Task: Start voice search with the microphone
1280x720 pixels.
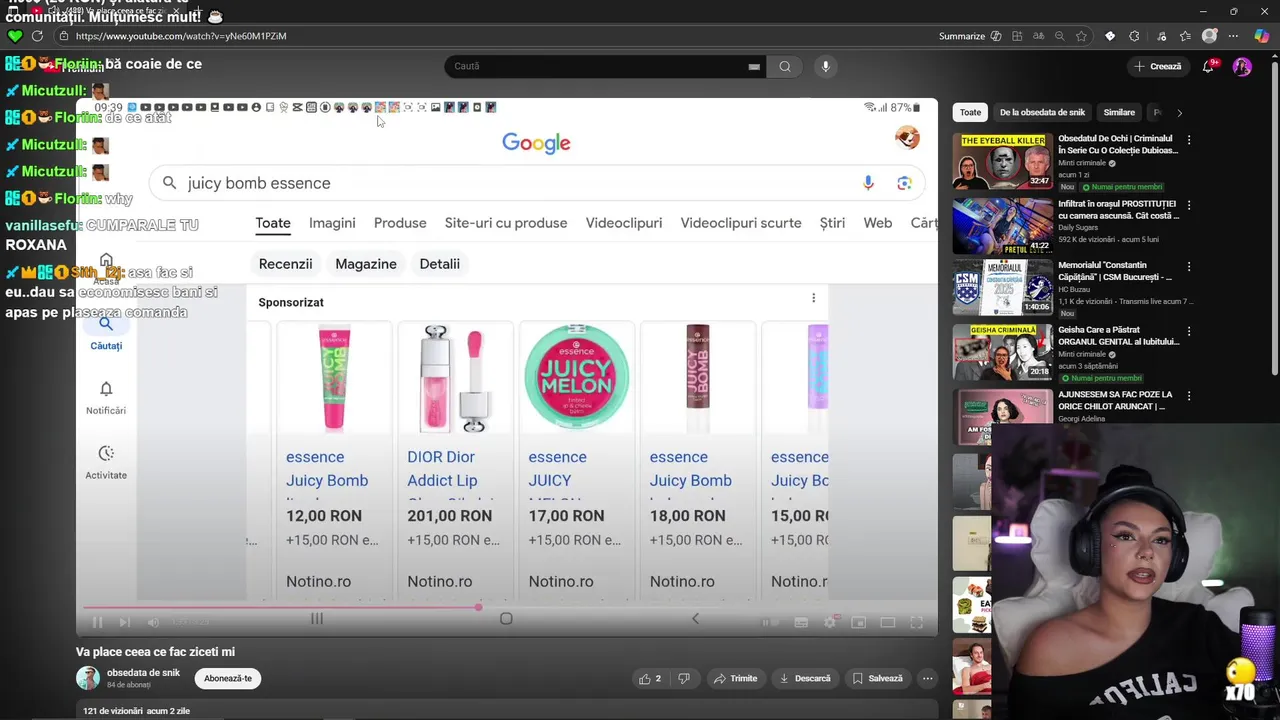Action: point(825,66)
